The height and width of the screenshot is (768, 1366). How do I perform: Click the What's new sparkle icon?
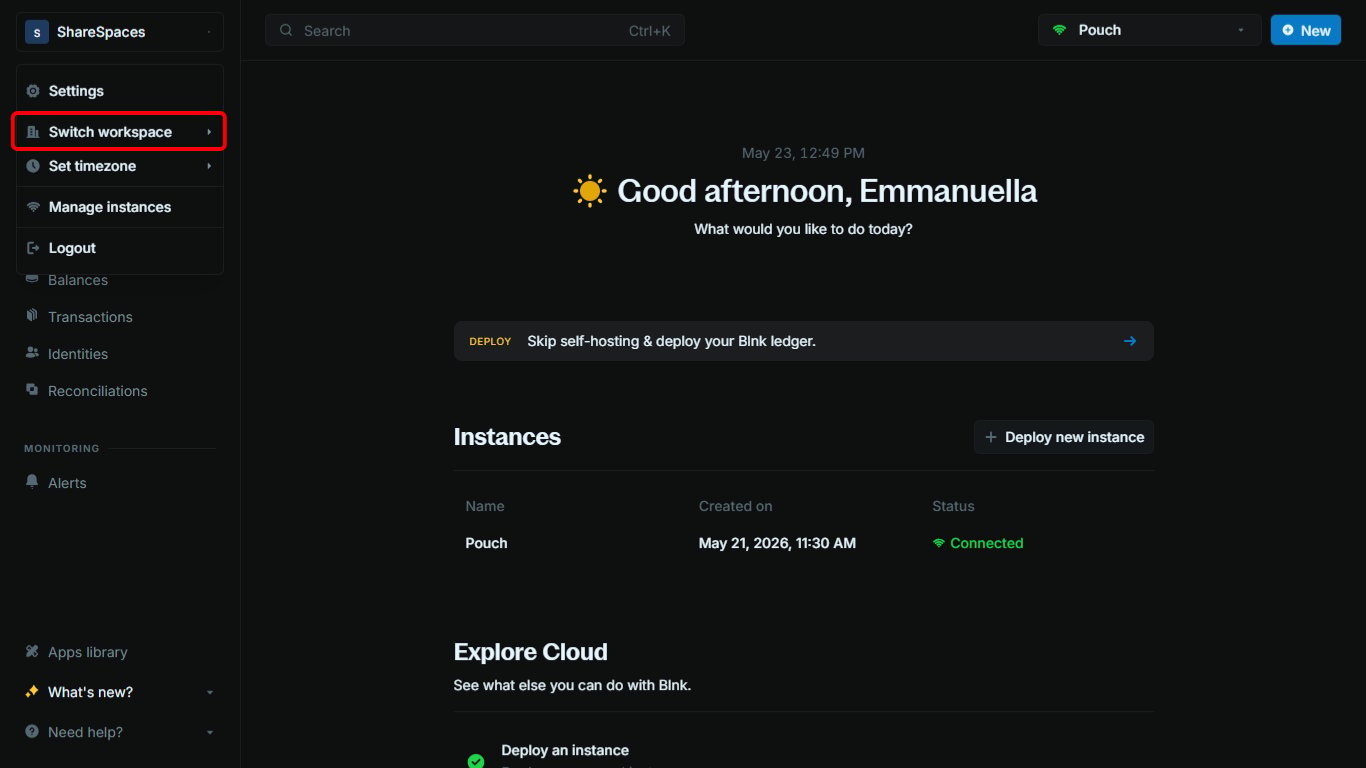click(x=32, y=691)
